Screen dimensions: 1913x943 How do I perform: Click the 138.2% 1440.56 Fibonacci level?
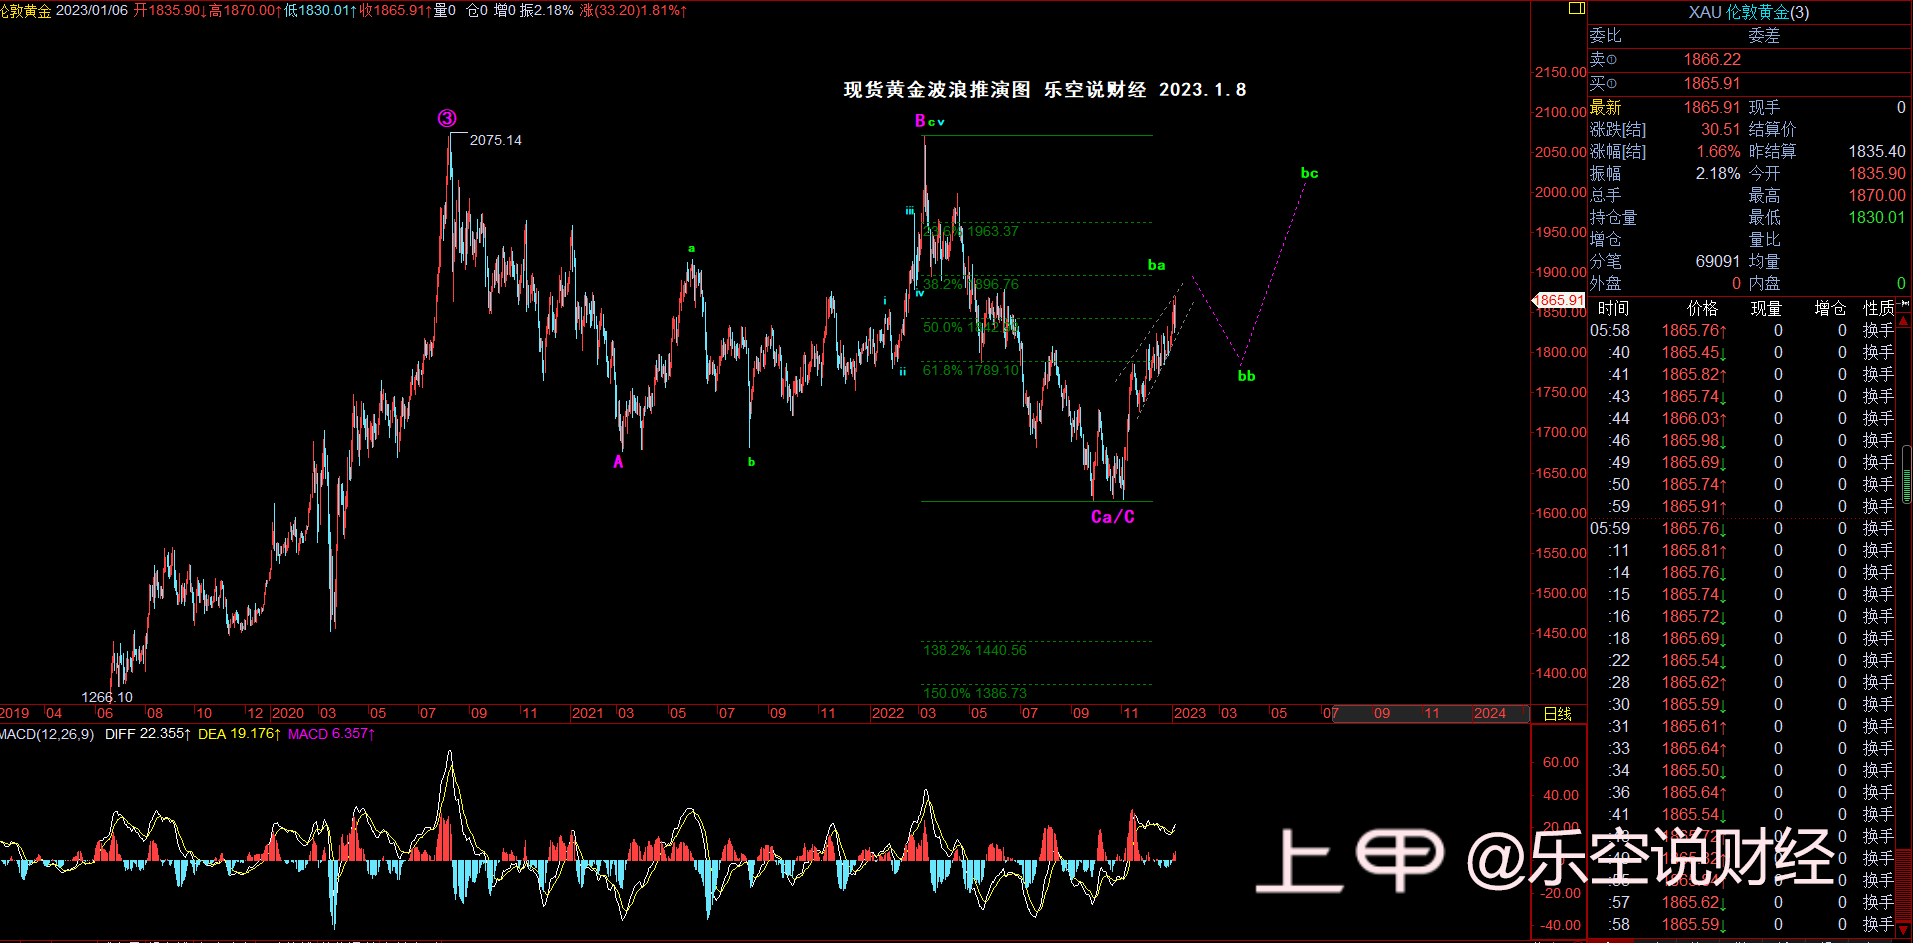point(975,650)
